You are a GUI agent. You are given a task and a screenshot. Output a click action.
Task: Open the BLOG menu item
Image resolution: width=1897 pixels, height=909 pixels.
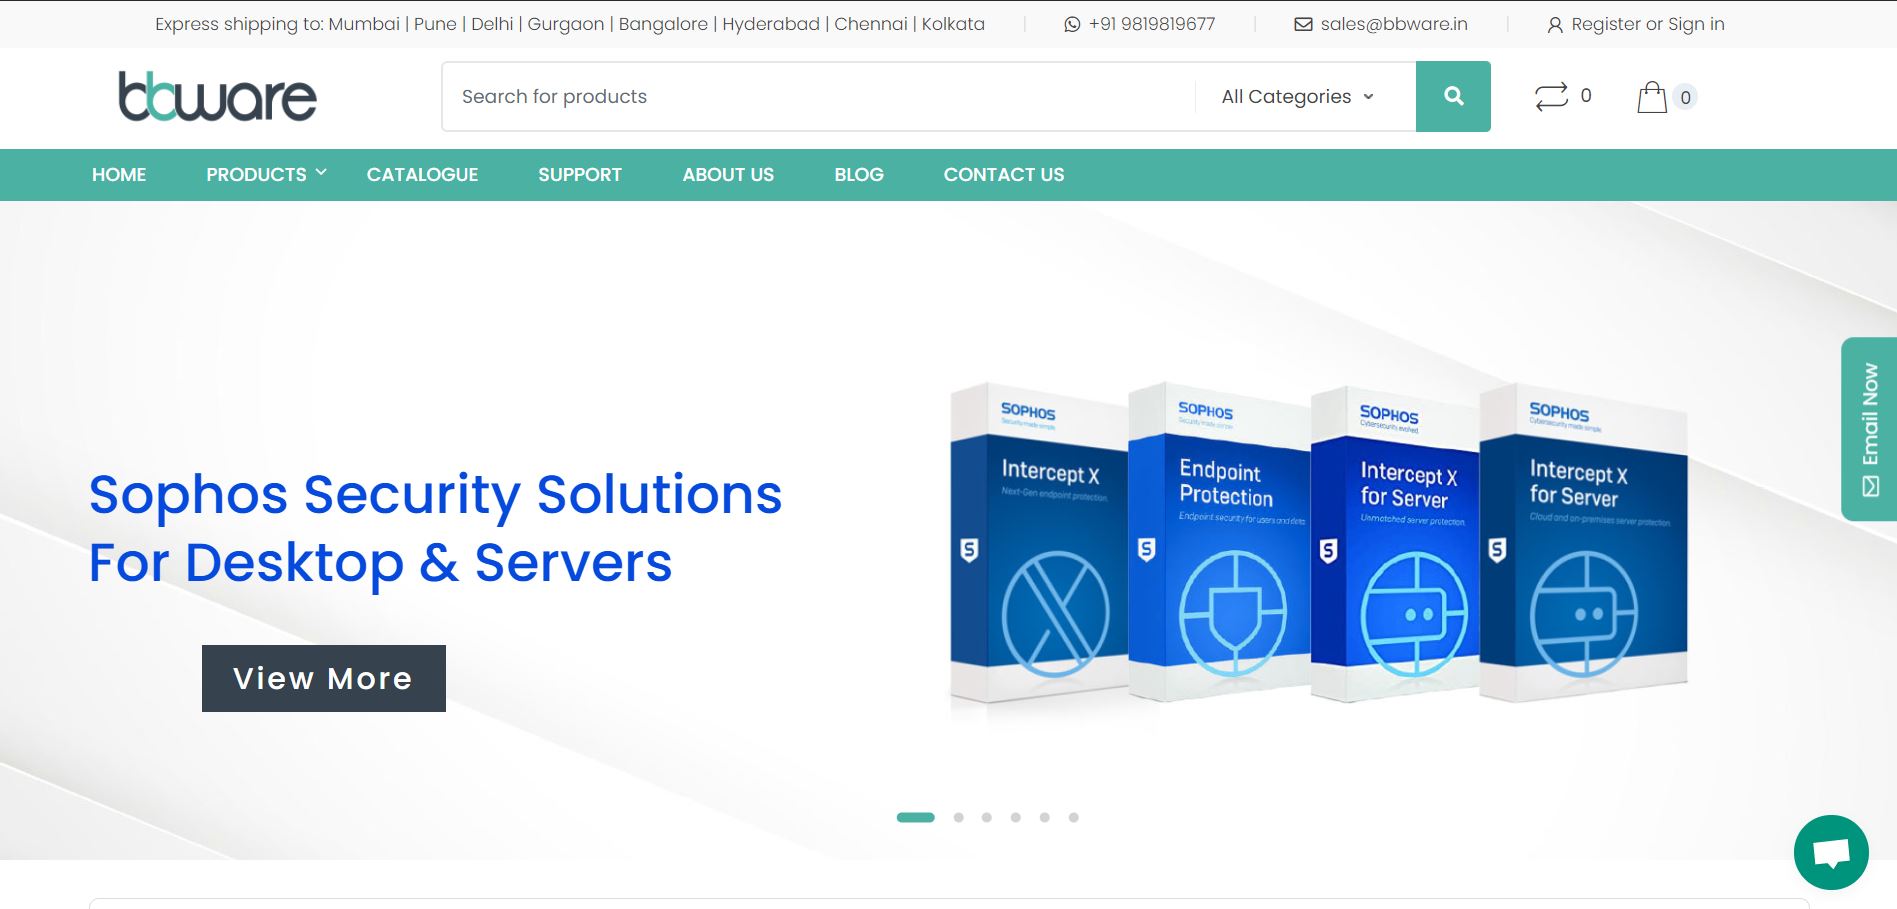pyautogui.click(x=859, y=175)
